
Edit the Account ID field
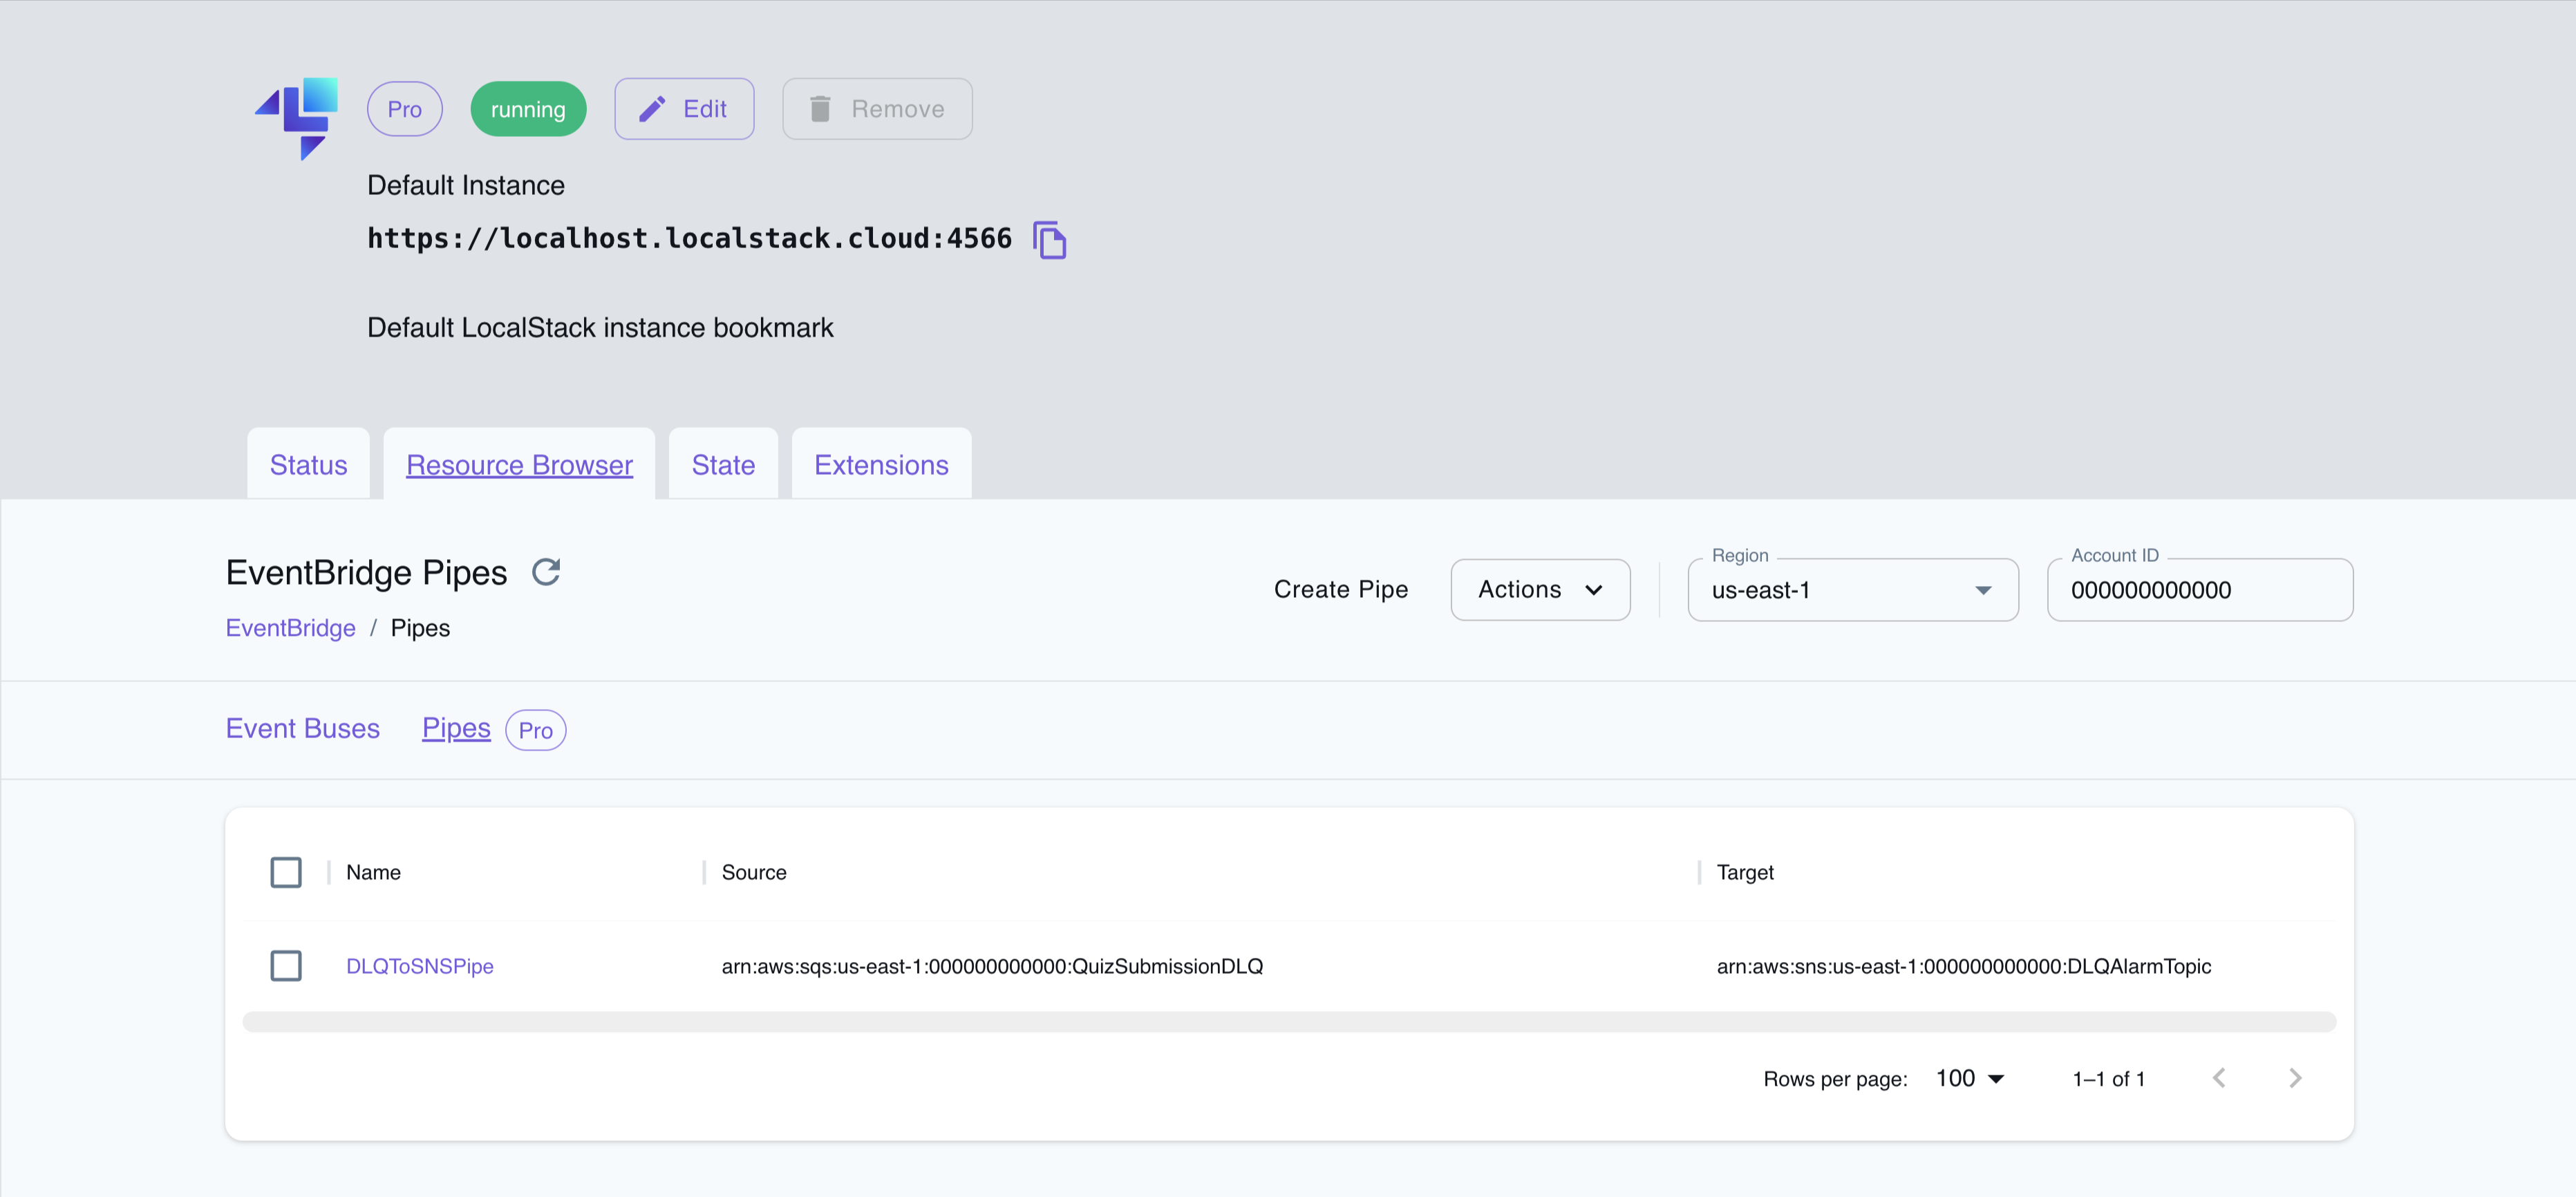pyautogui.click(x=2199, y=590)
